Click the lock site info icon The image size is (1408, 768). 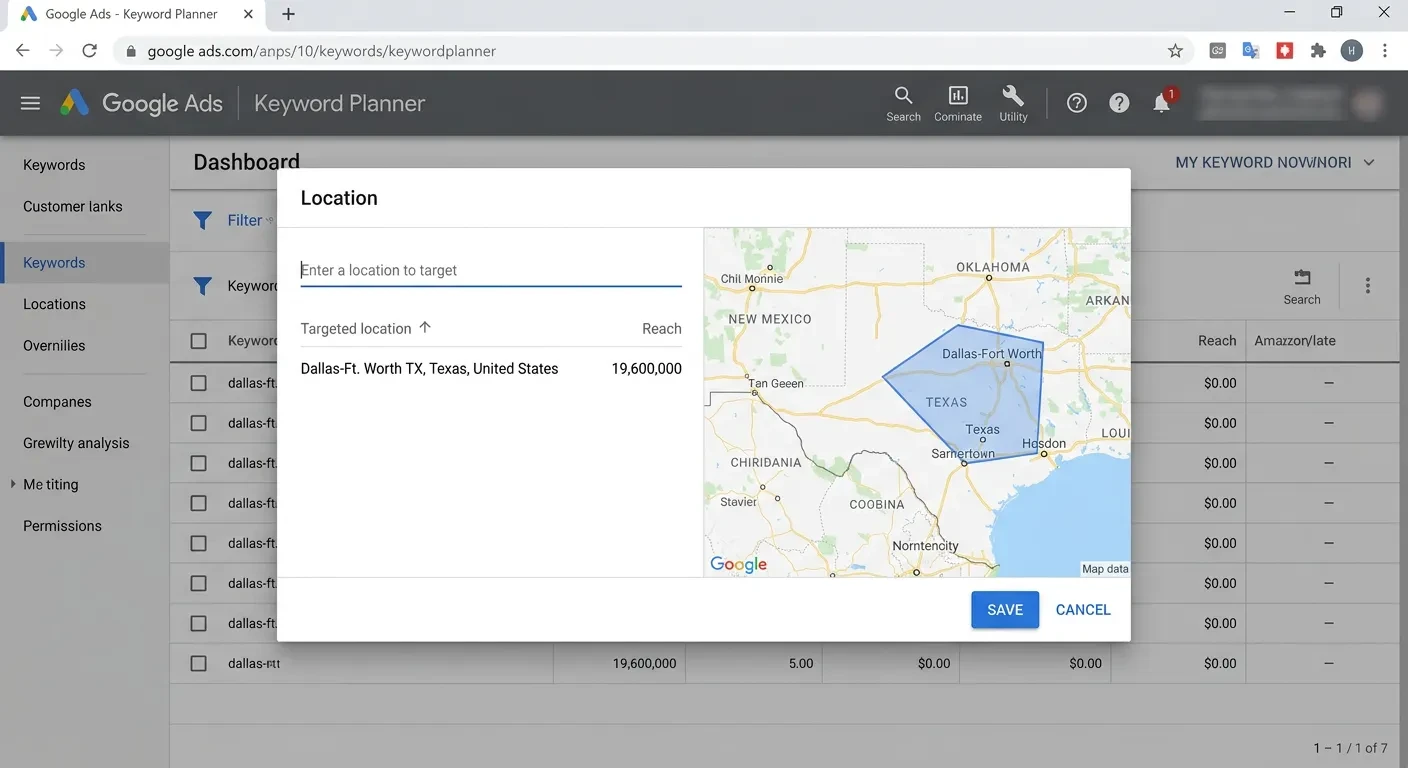(x=131, y=51)
